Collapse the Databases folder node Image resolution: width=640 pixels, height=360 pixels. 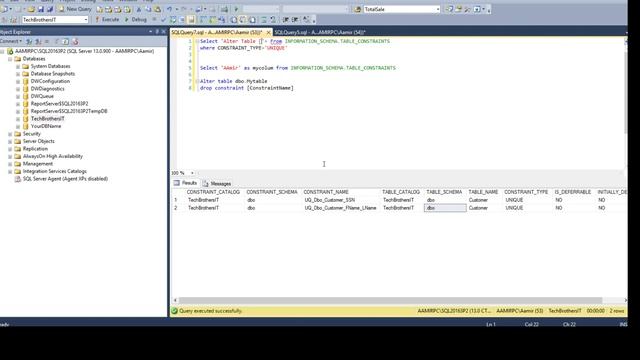(x=10, y=59)
